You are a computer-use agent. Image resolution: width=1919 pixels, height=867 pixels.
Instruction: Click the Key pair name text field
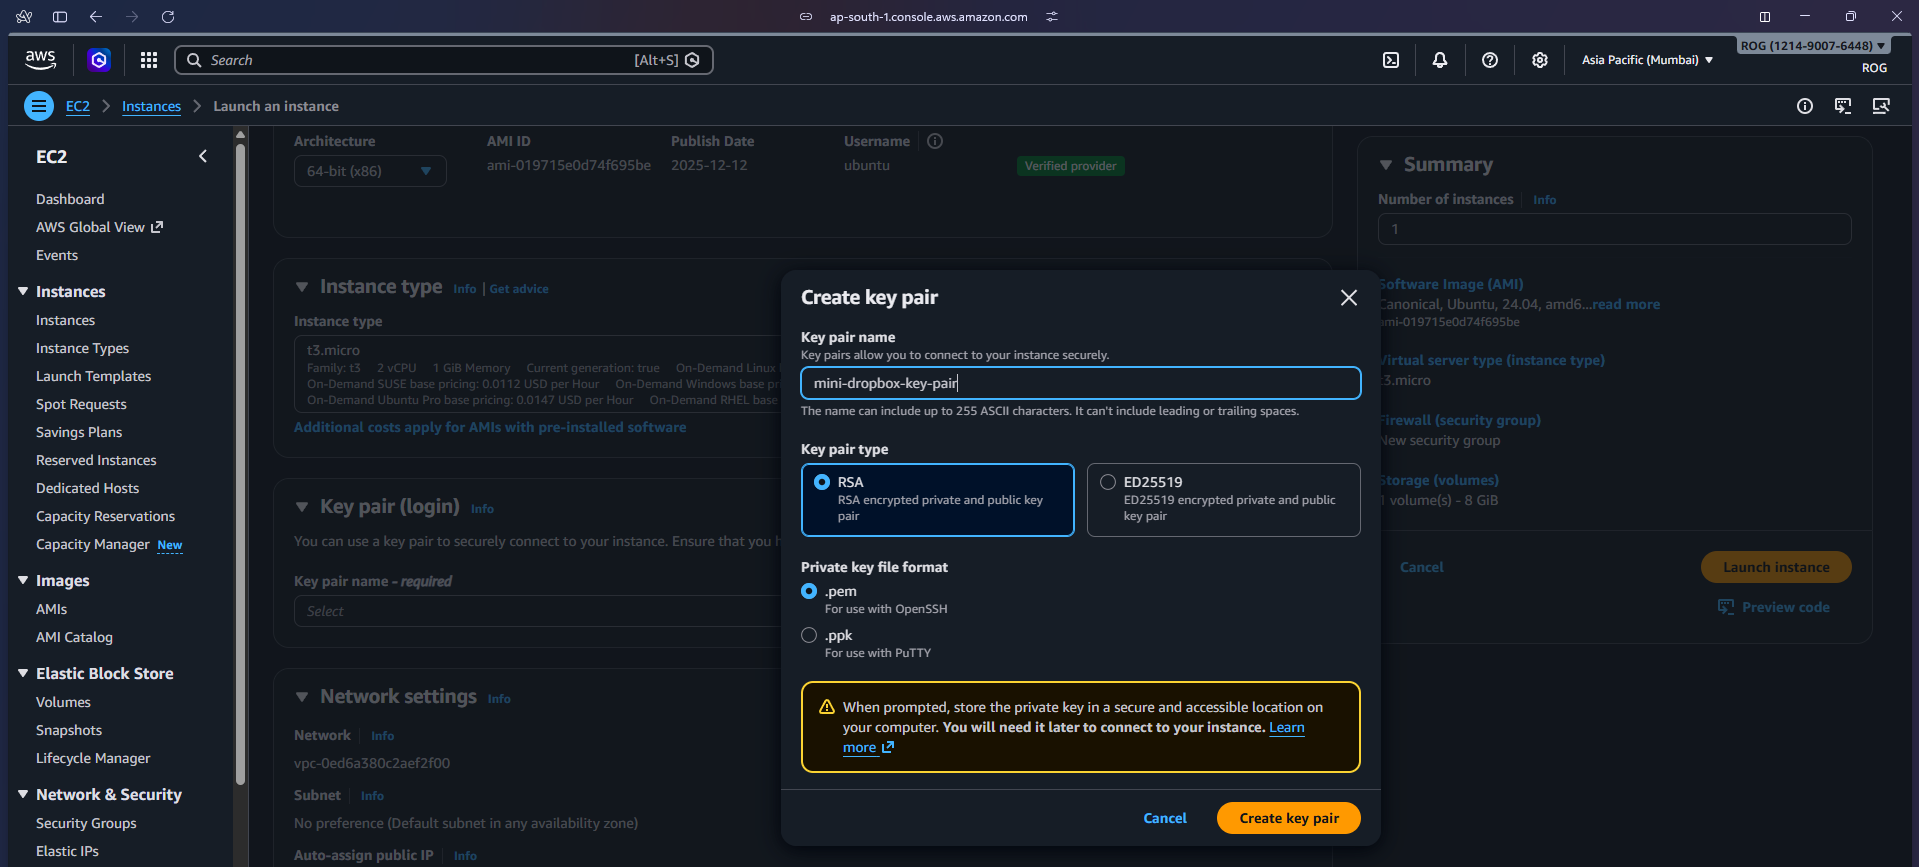click(x=1080, y=383)
